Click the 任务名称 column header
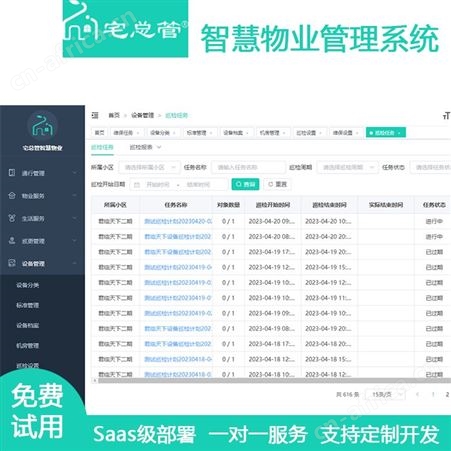This screenshot has height=451, width=451. pyautogui.click(x=176, y=205)
